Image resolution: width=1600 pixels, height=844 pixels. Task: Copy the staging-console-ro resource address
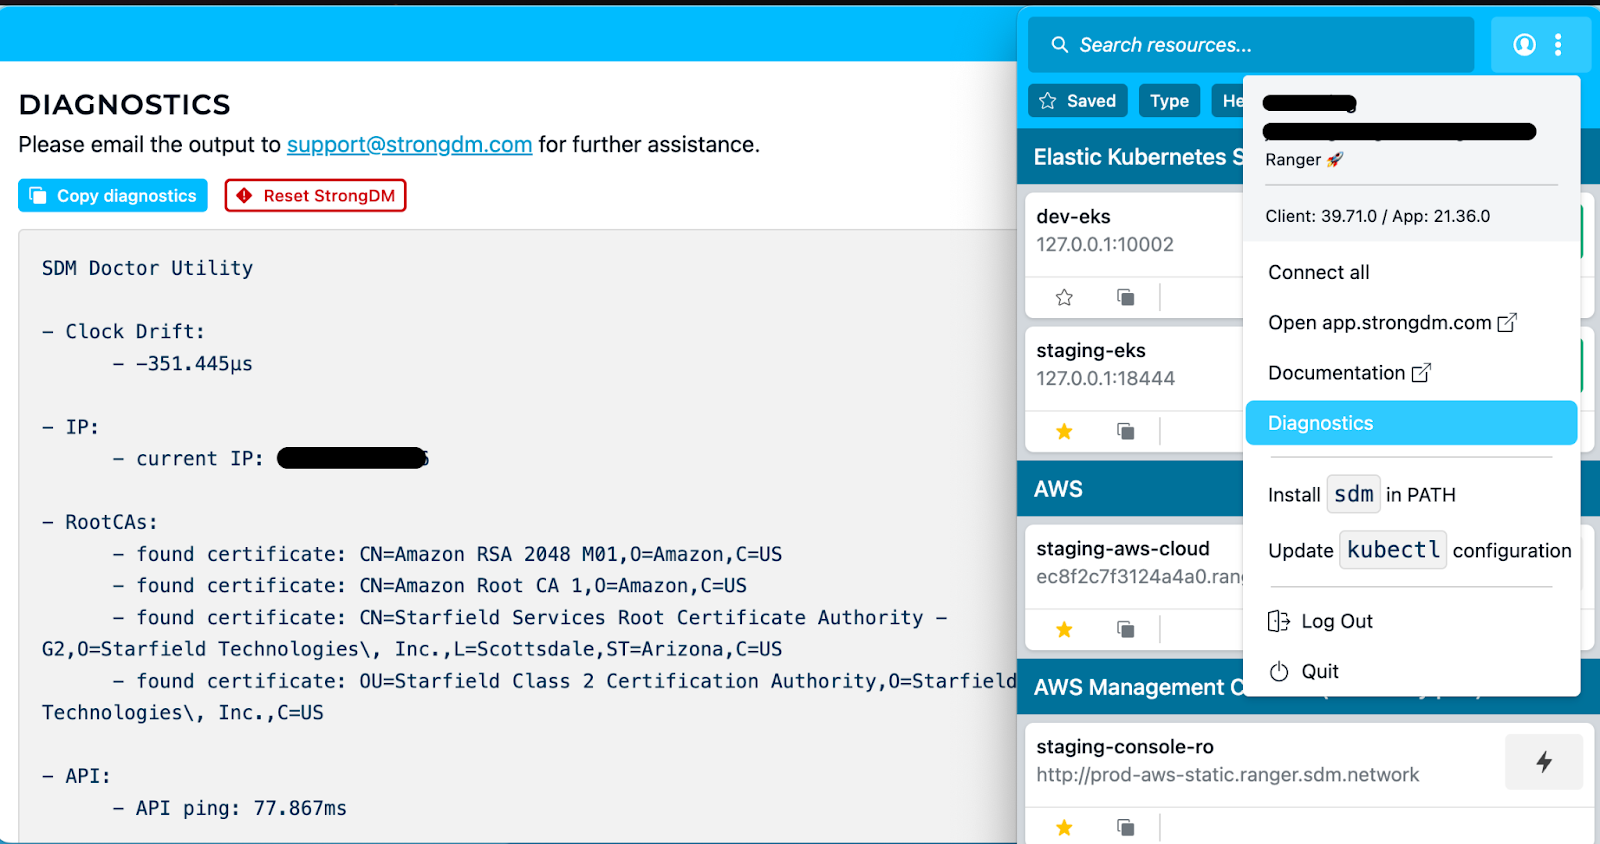(1125, 827)
